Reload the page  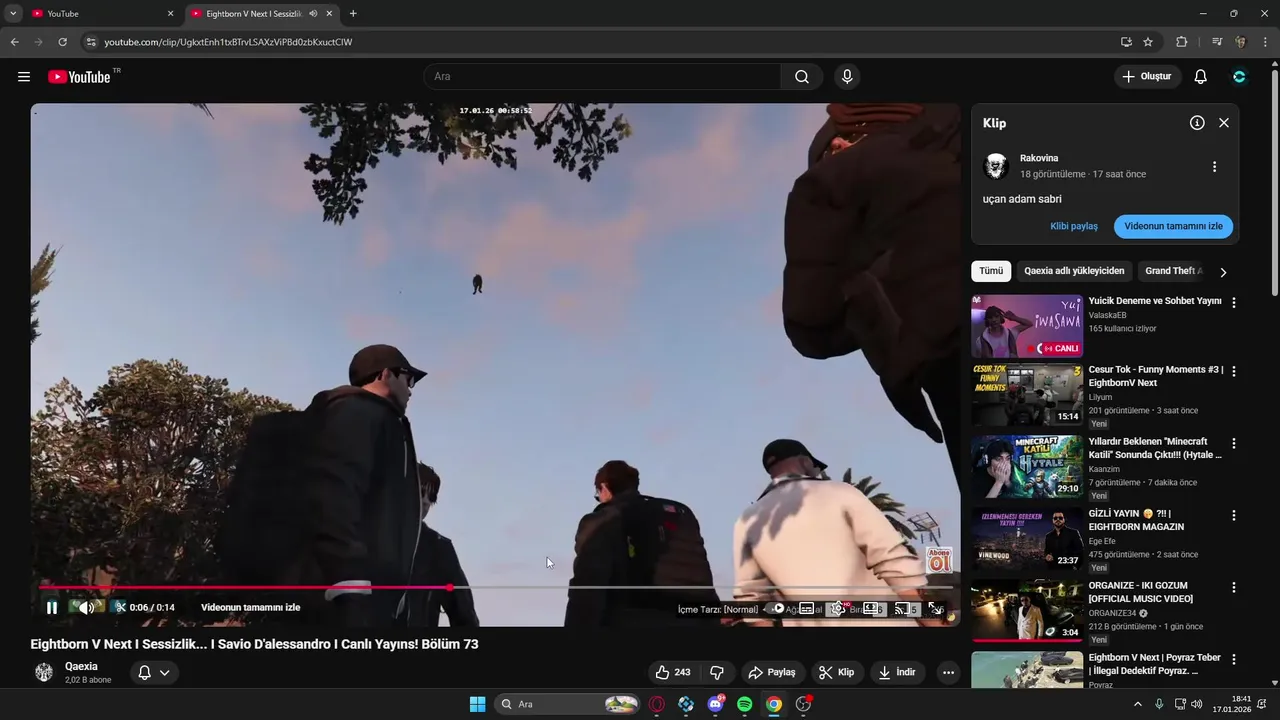(x=62, y=42)
